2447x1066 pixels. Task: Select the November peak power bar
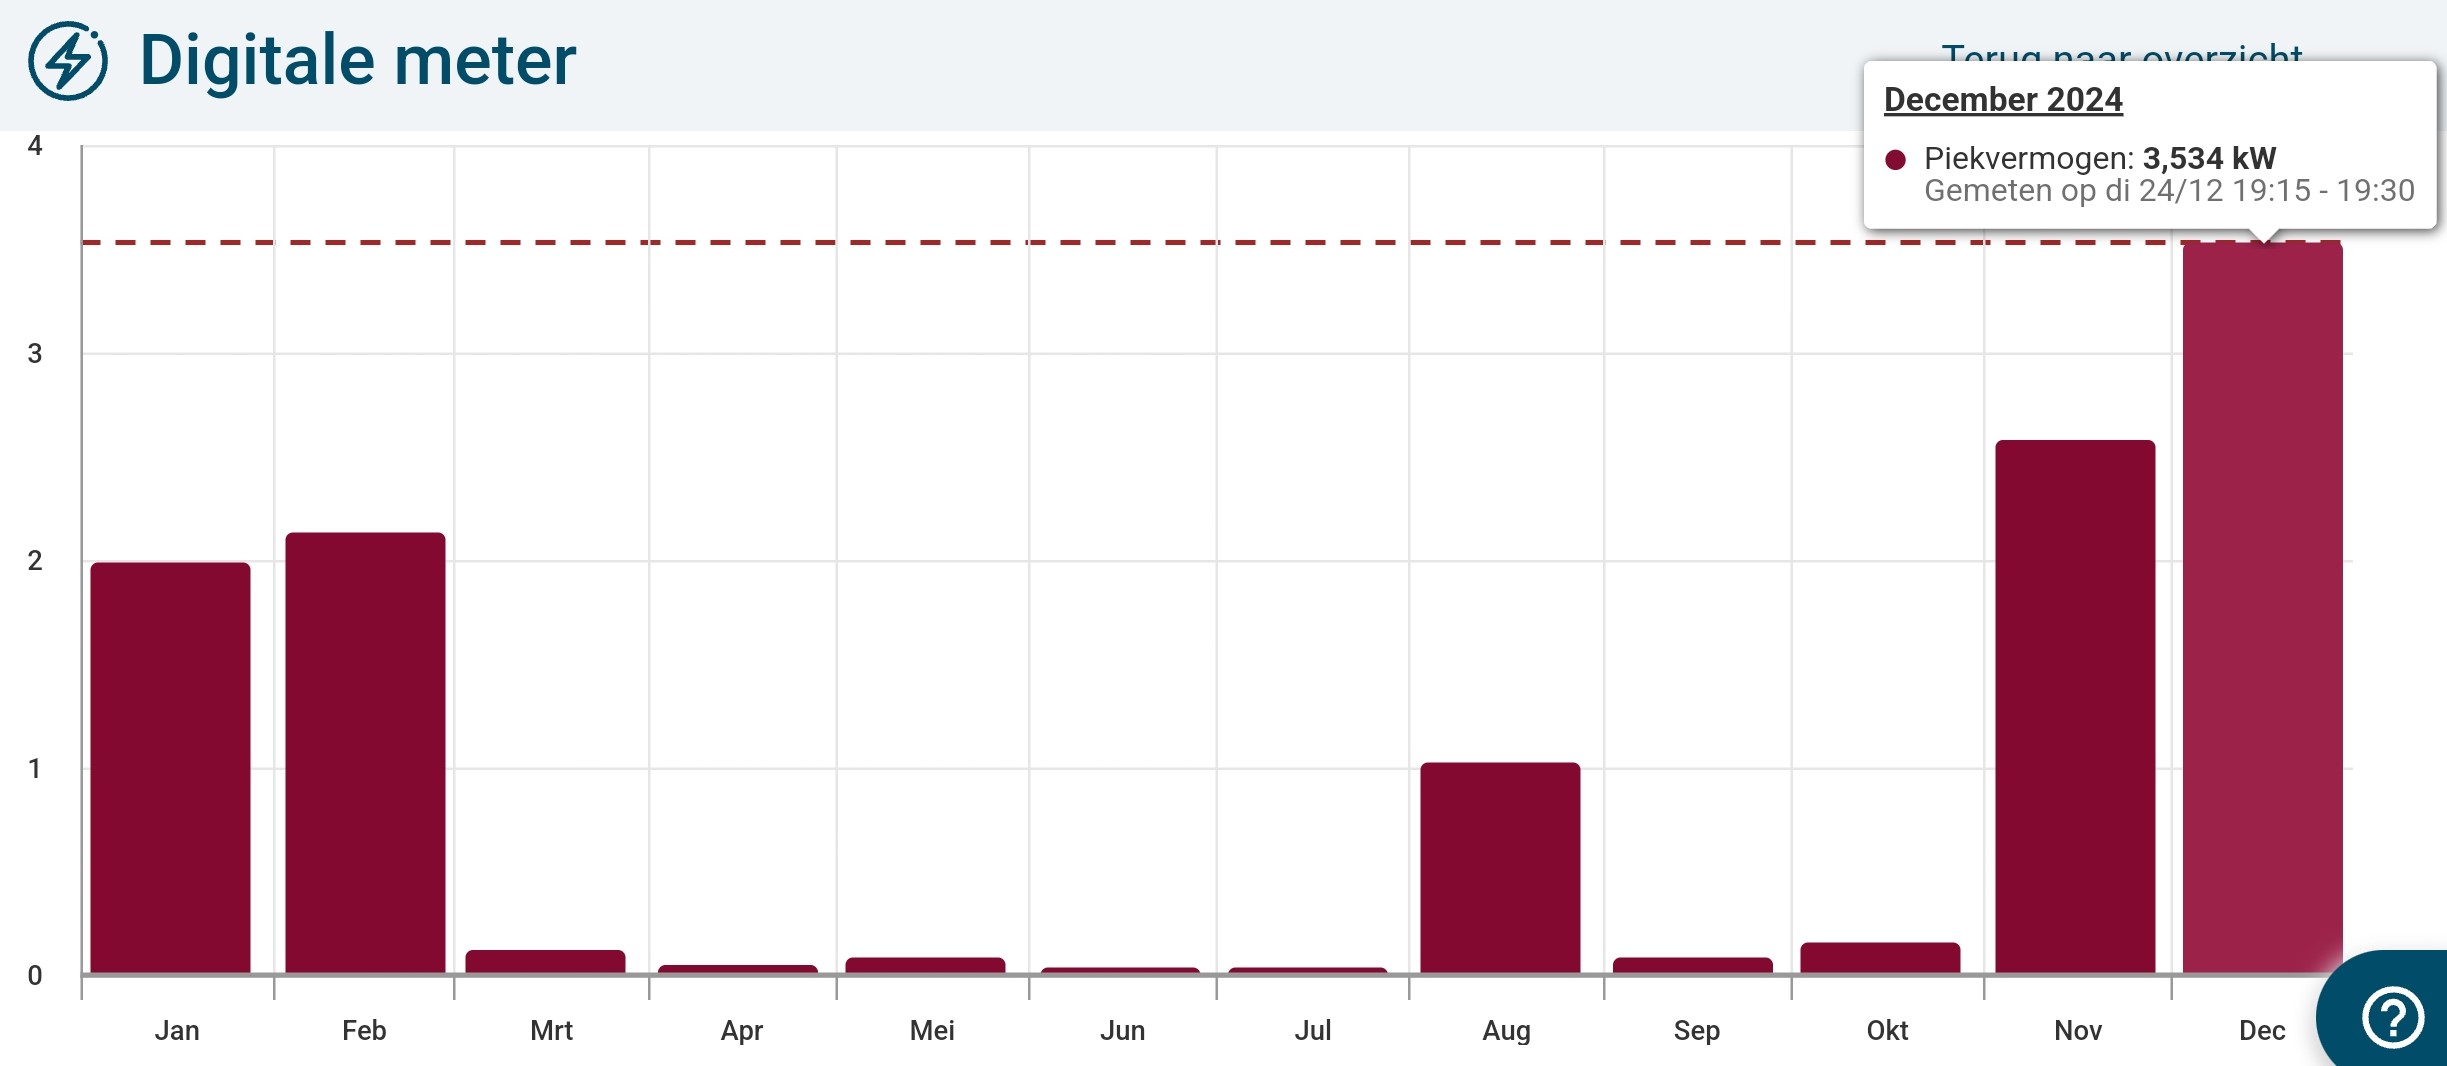2075,706
